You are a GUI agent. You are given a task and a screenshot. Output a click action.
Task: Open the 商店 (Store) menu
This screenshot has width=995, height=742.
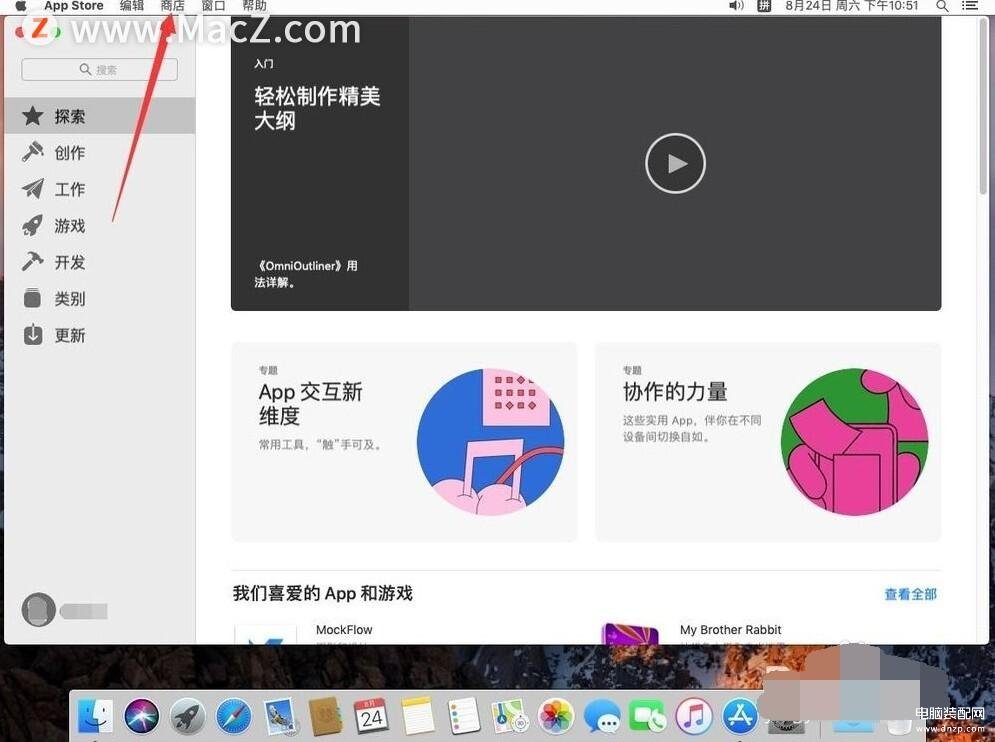[173, 6]
